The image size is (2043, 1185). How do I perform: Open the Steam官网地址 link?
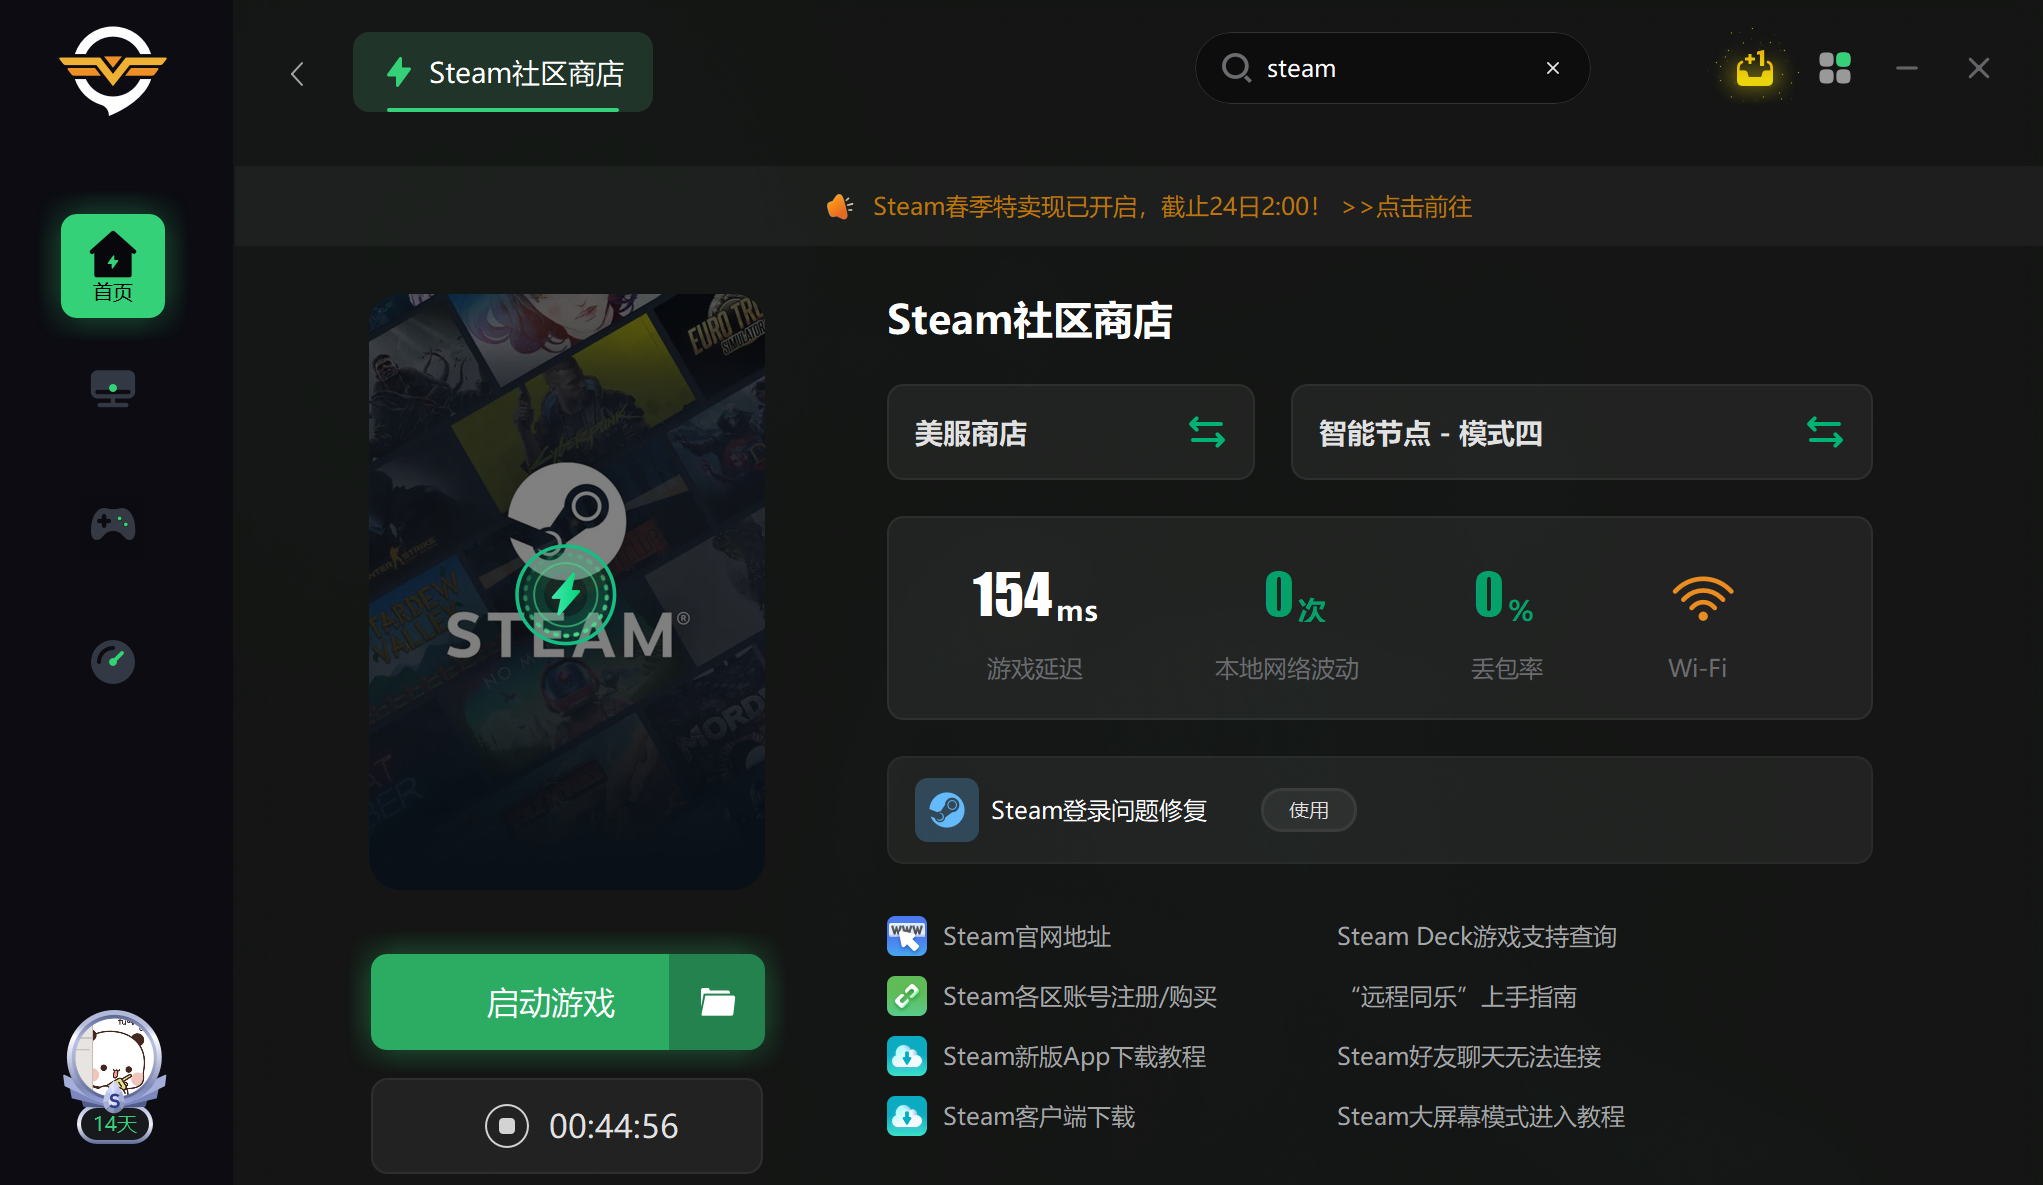(1026, 937)
